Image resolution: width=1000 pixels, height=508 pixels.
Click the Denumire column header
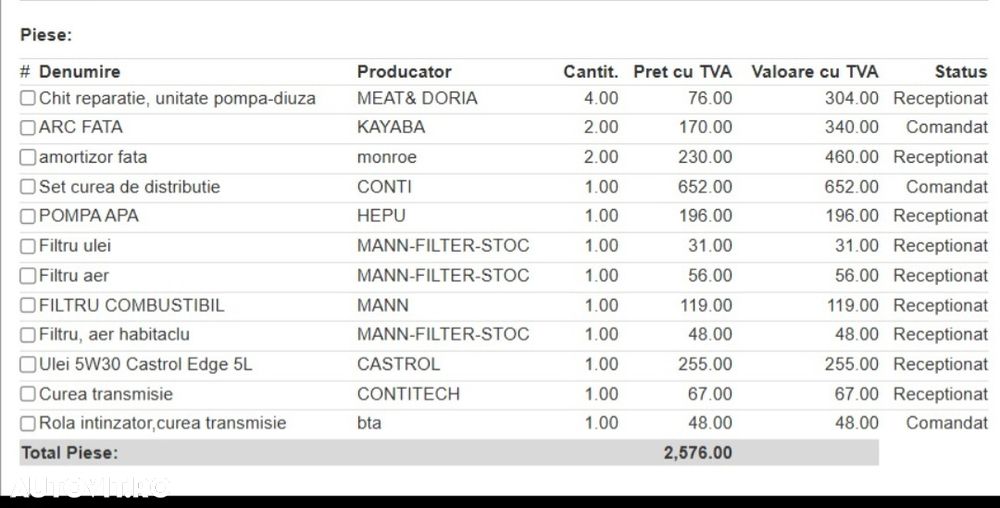coord(79,72)
